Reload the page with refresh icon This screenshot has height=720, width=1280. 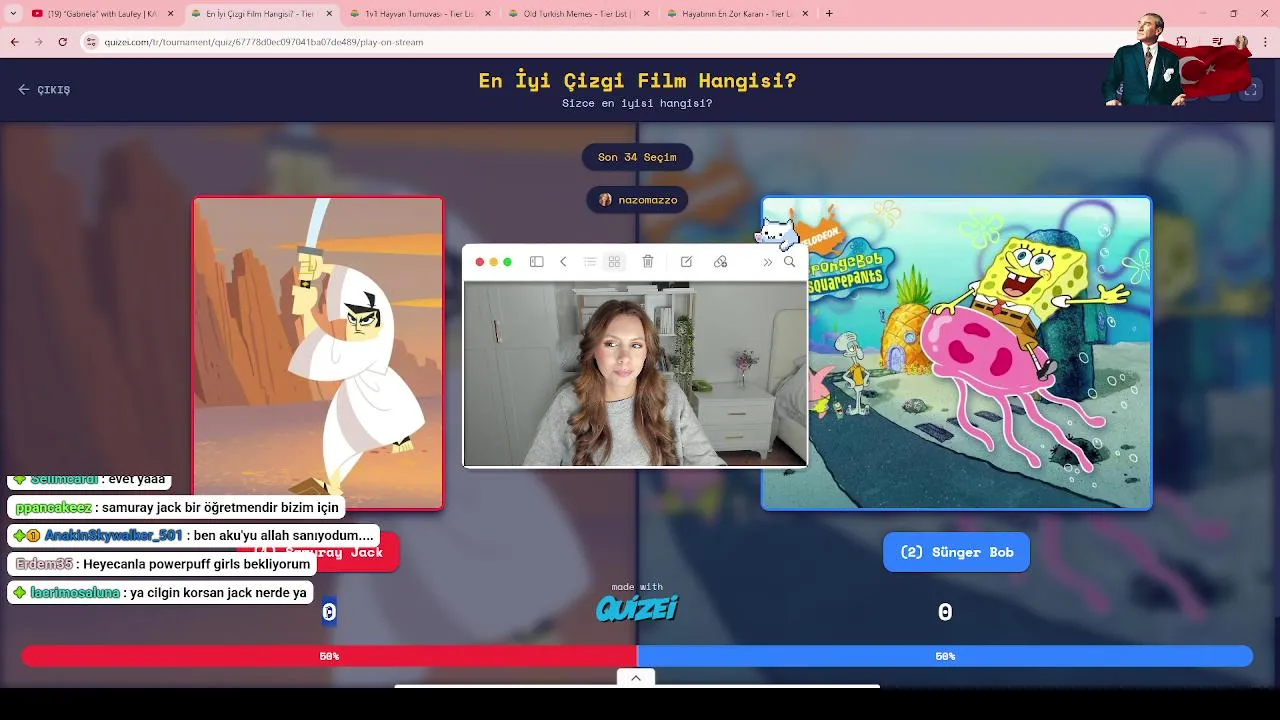pos(62,42)
